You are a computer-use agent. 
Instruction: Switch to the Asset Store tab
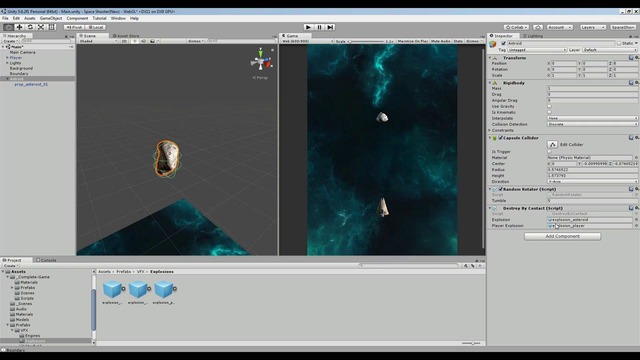126,36
